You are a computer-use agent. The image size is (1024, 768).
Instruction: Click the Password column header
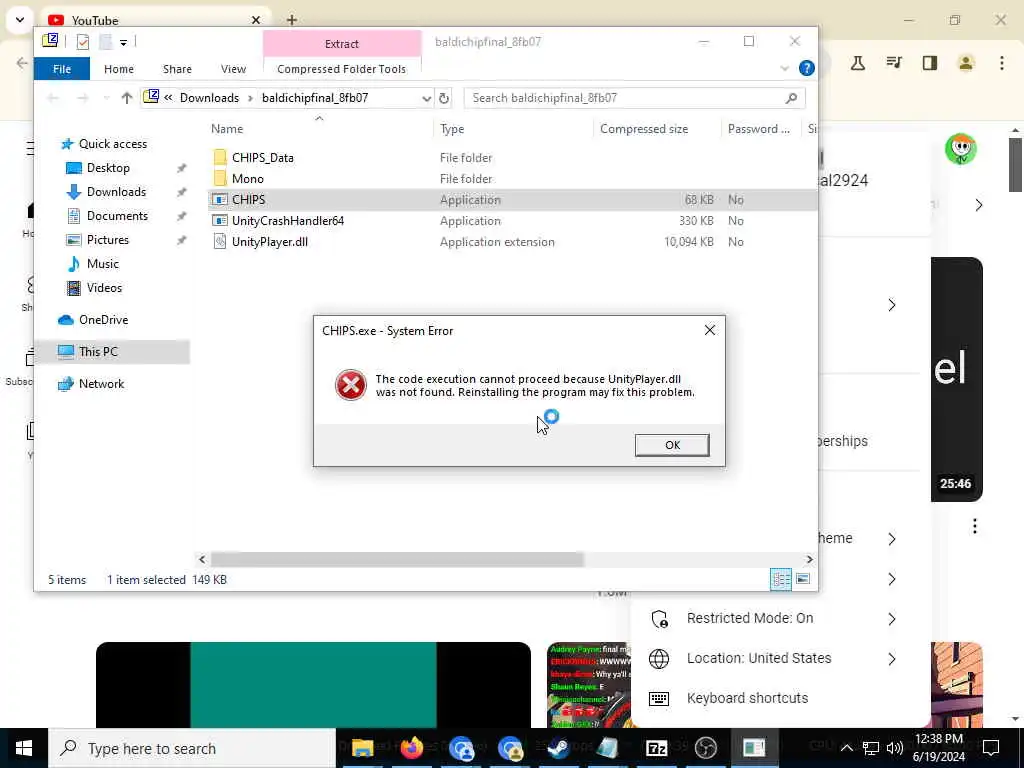pos(758,129)
